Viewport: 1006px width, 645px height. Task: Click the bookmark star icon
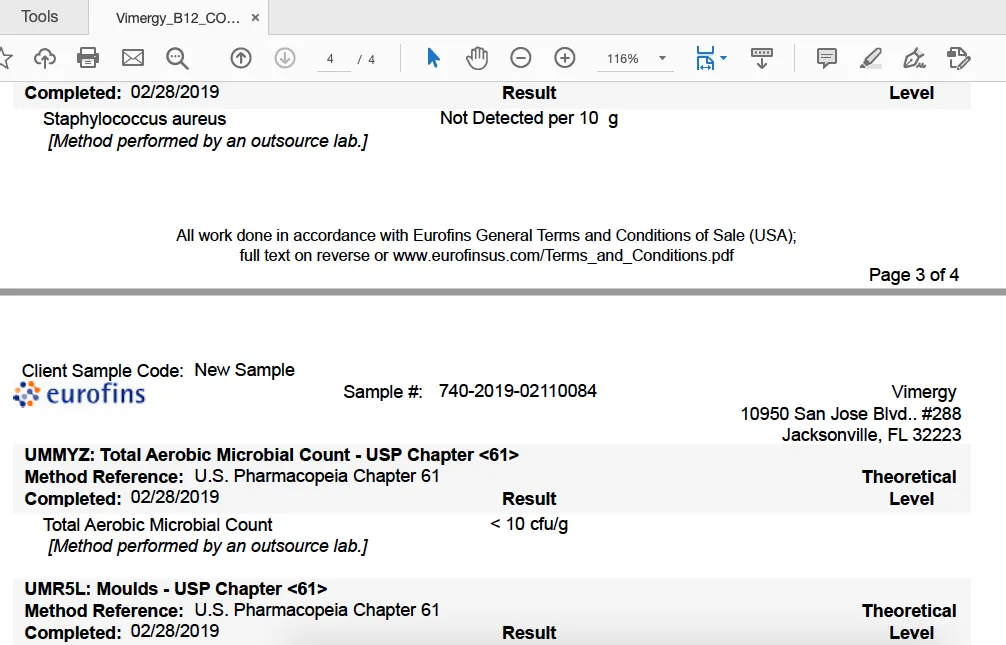coord(5,58)
